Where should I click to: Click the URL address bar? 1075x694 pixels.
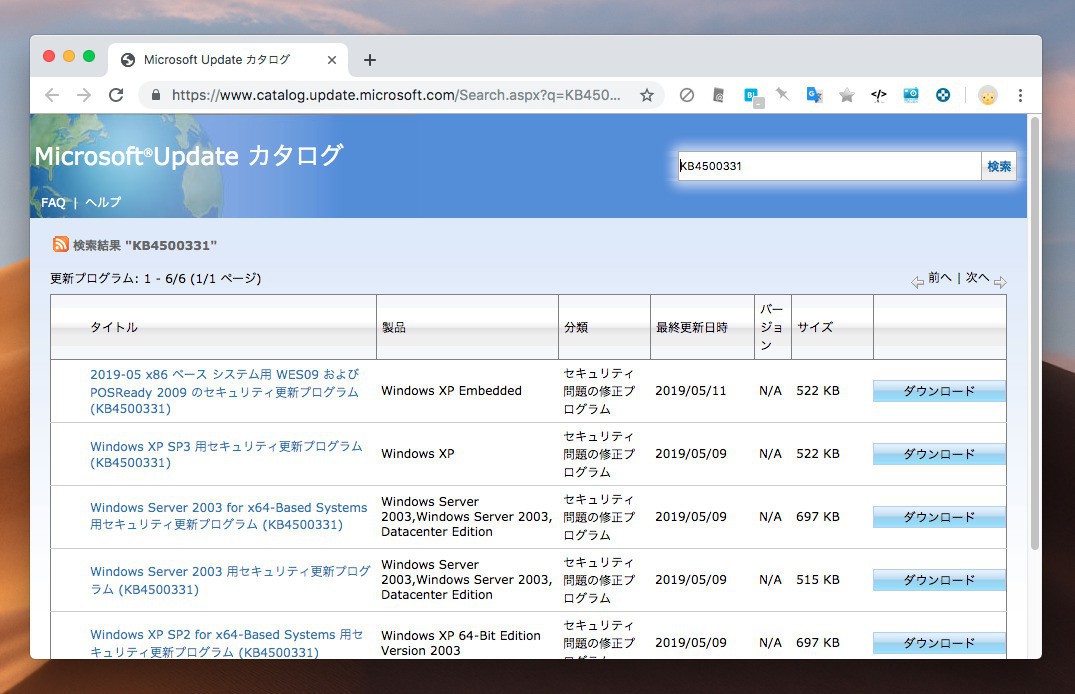pyautogui.click(x=396, y=96)
